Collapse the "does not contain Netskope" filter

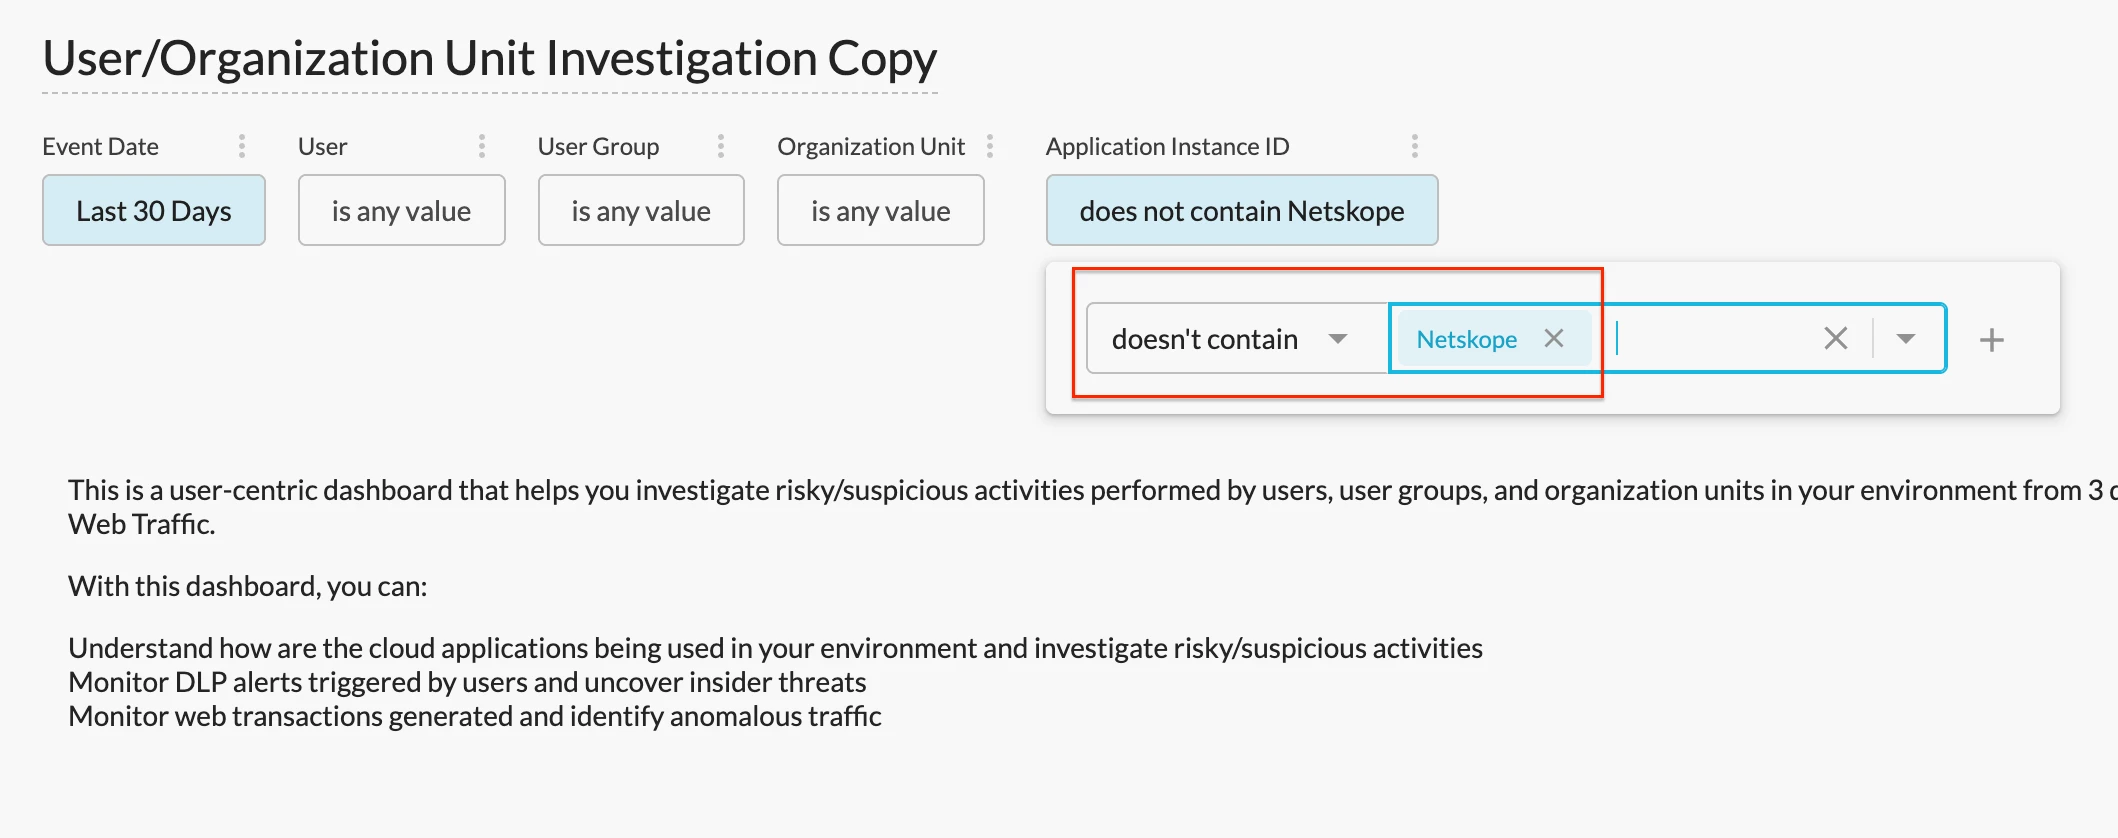pyautogui.click(x=1242, y=211)
